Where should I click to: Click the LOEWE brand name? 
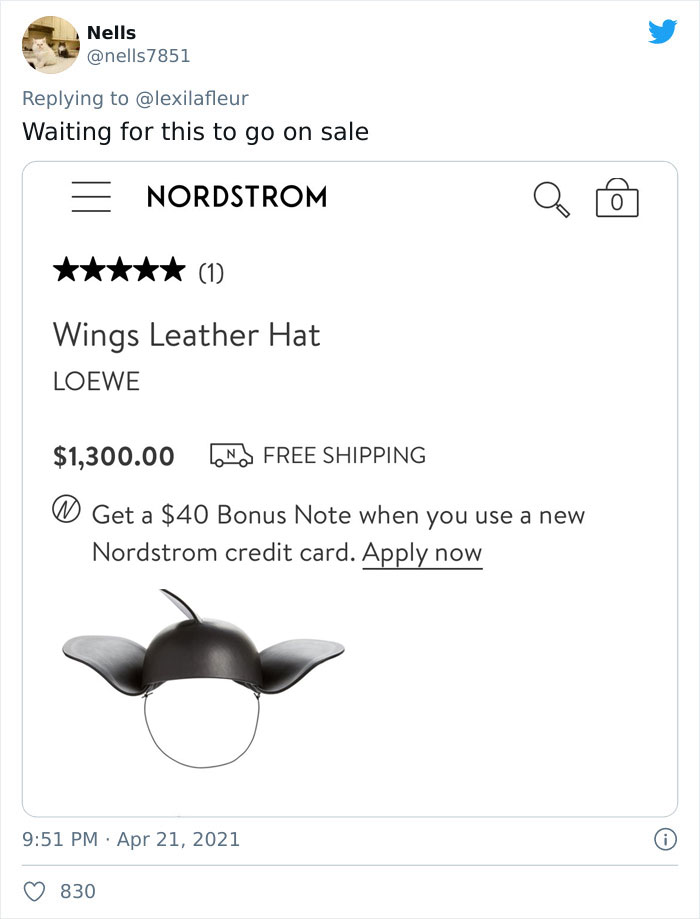coord(97,381)
